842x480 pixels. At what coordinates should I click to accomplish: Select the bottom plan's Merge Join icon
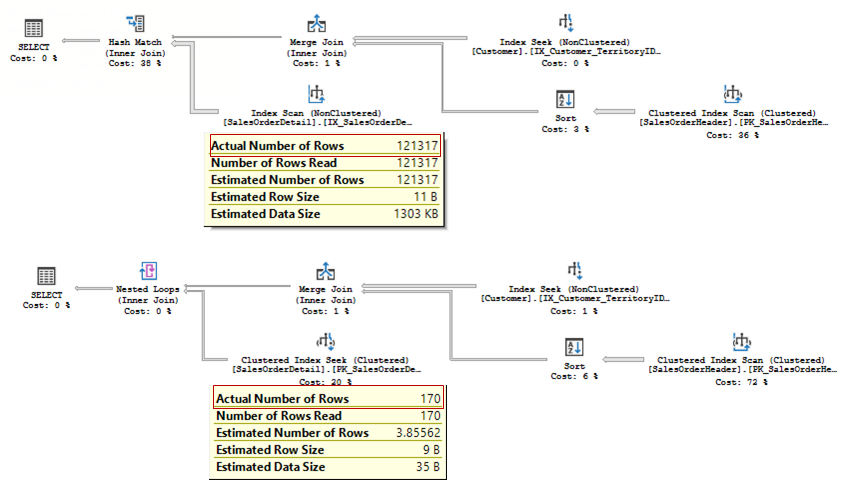point(325,271)
